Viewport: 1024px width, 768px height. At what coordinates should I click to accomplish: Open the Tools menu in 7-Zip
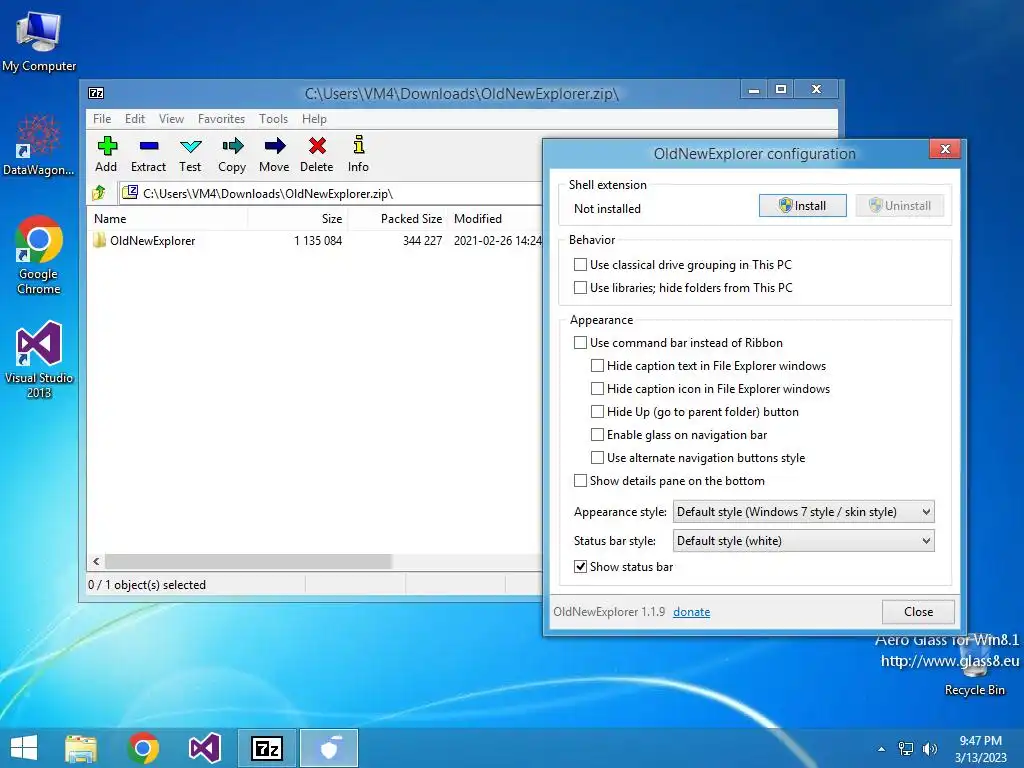click(273, 119)
